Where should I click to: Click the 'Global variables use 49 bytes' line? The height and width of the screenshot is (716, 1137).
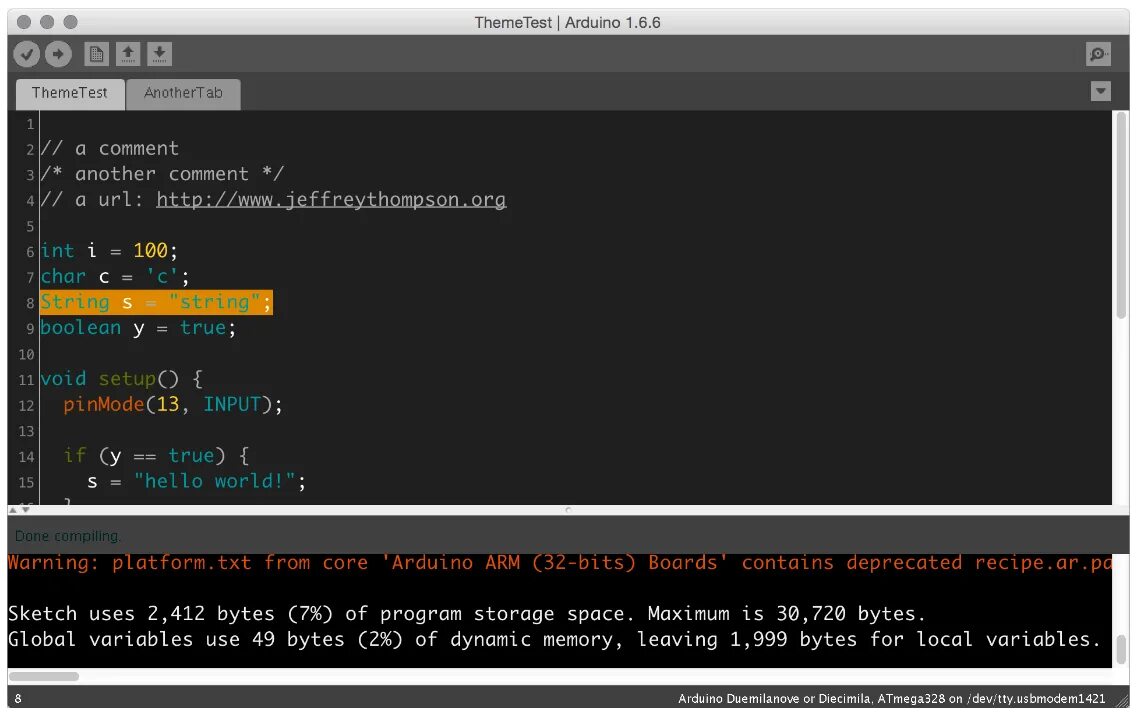pos(554,639)
